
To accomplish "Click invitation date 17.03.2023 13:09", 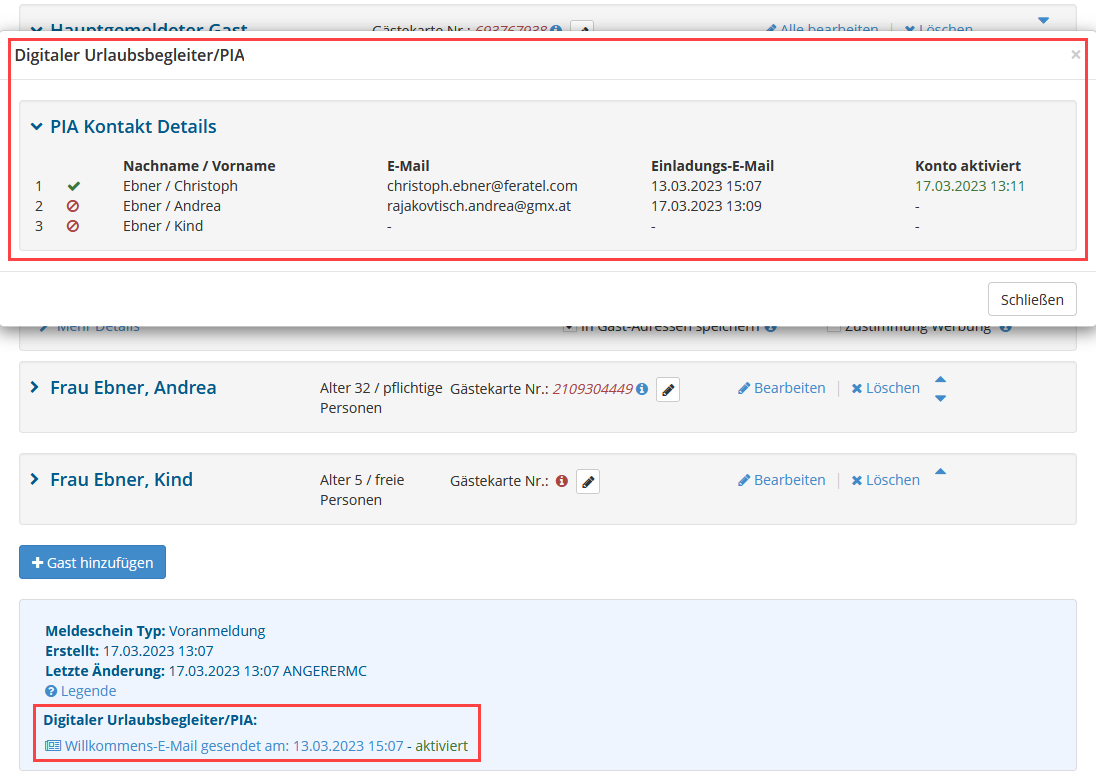I will coord(706,206).
